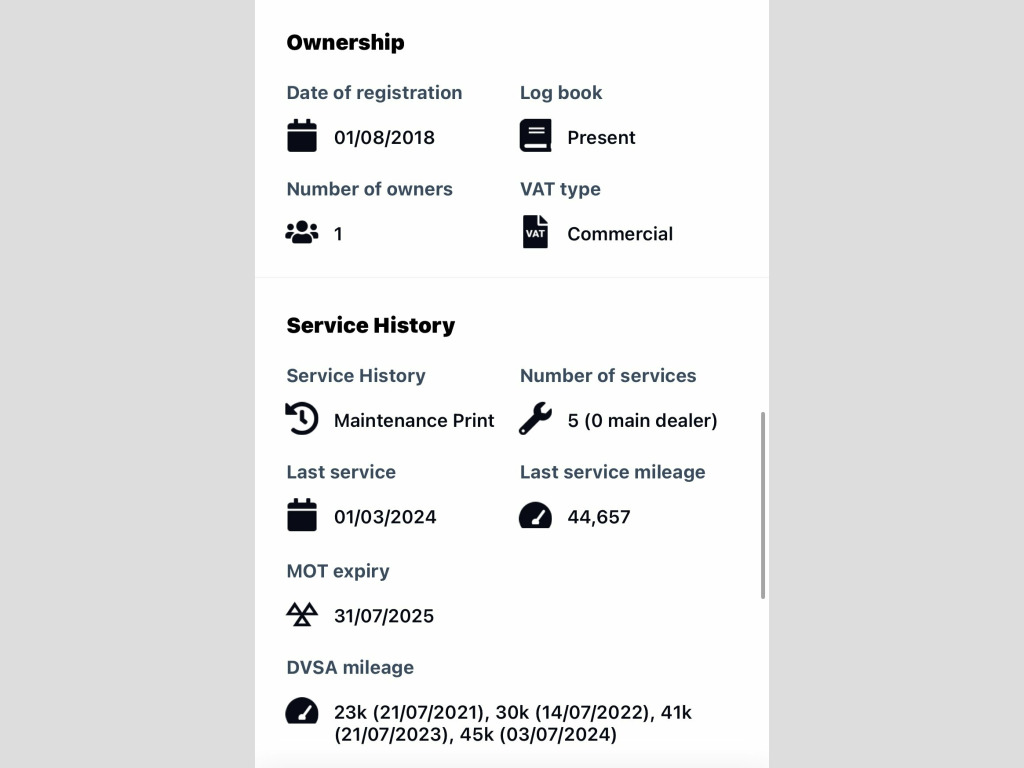Image resolution: width=1024 pixels, height=768 pixels.
Task: Click the Commercial VAT type value
Action: click(x=620, y=234)
